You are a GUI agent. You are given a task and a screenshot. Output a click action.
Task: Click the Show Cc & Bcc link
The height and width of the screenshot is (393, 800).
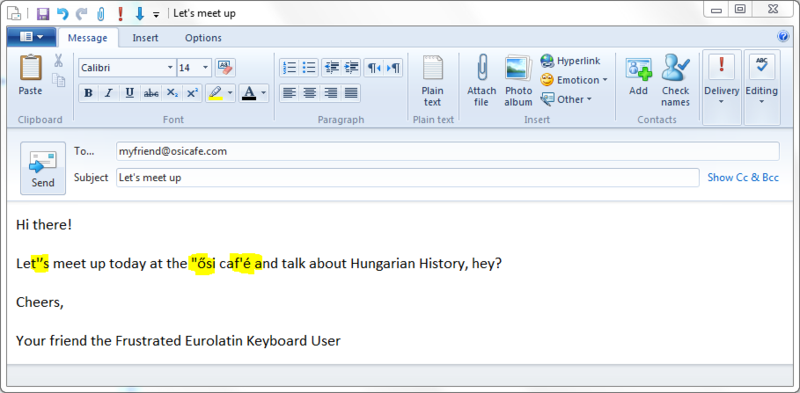[x=743, y=178]
